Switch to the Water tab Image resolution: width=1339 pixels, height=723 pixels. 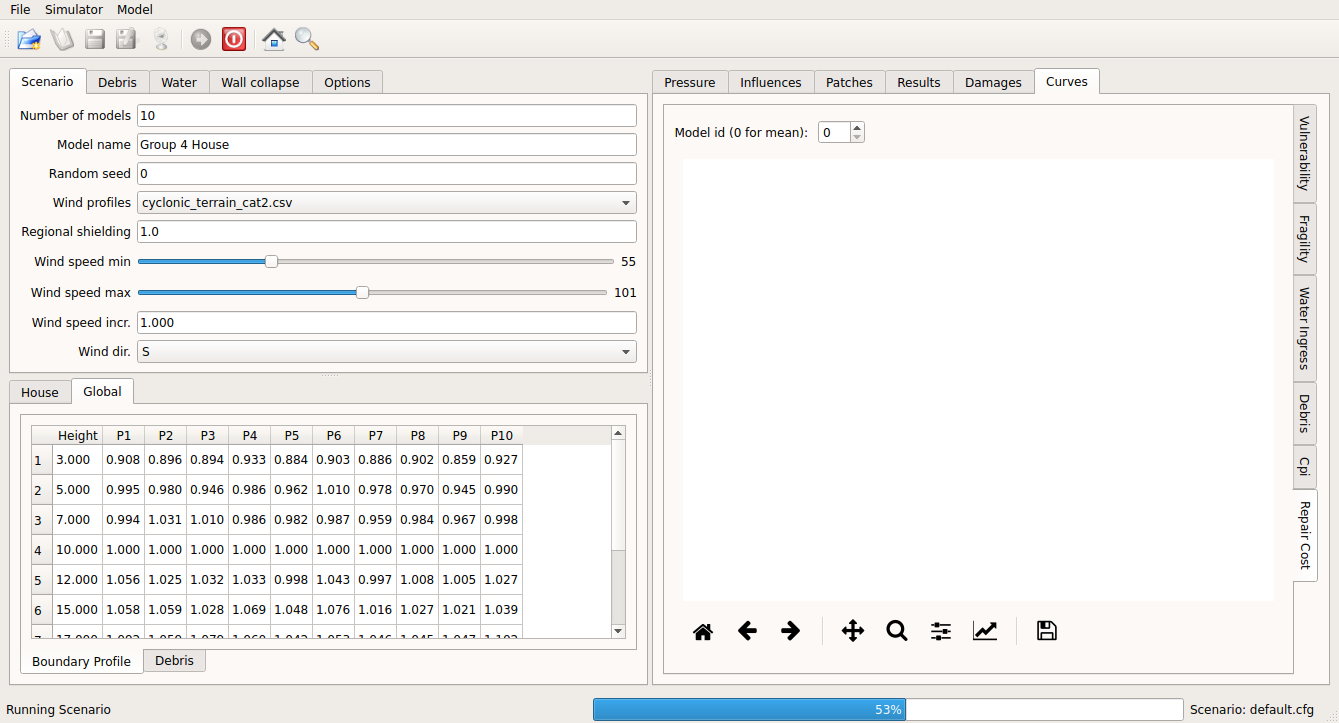tap(179, 82)
